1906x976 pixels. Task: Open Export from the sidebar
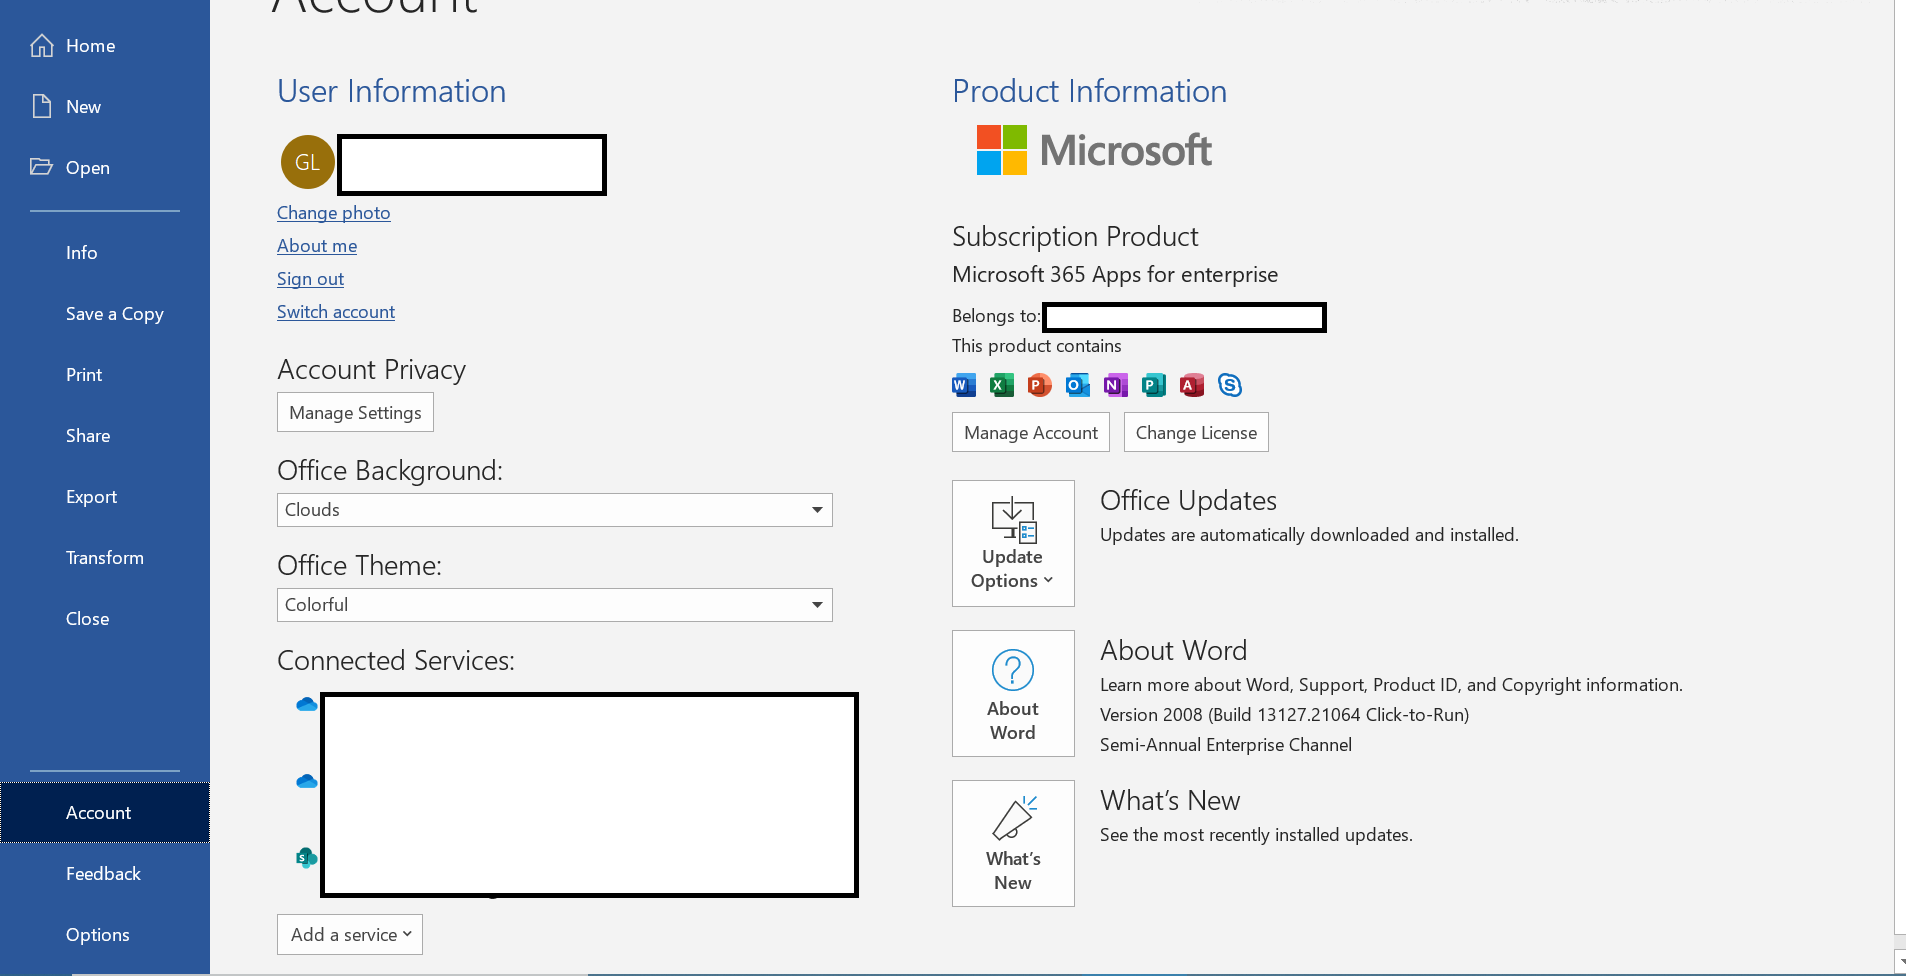click(x=92, y=497)
